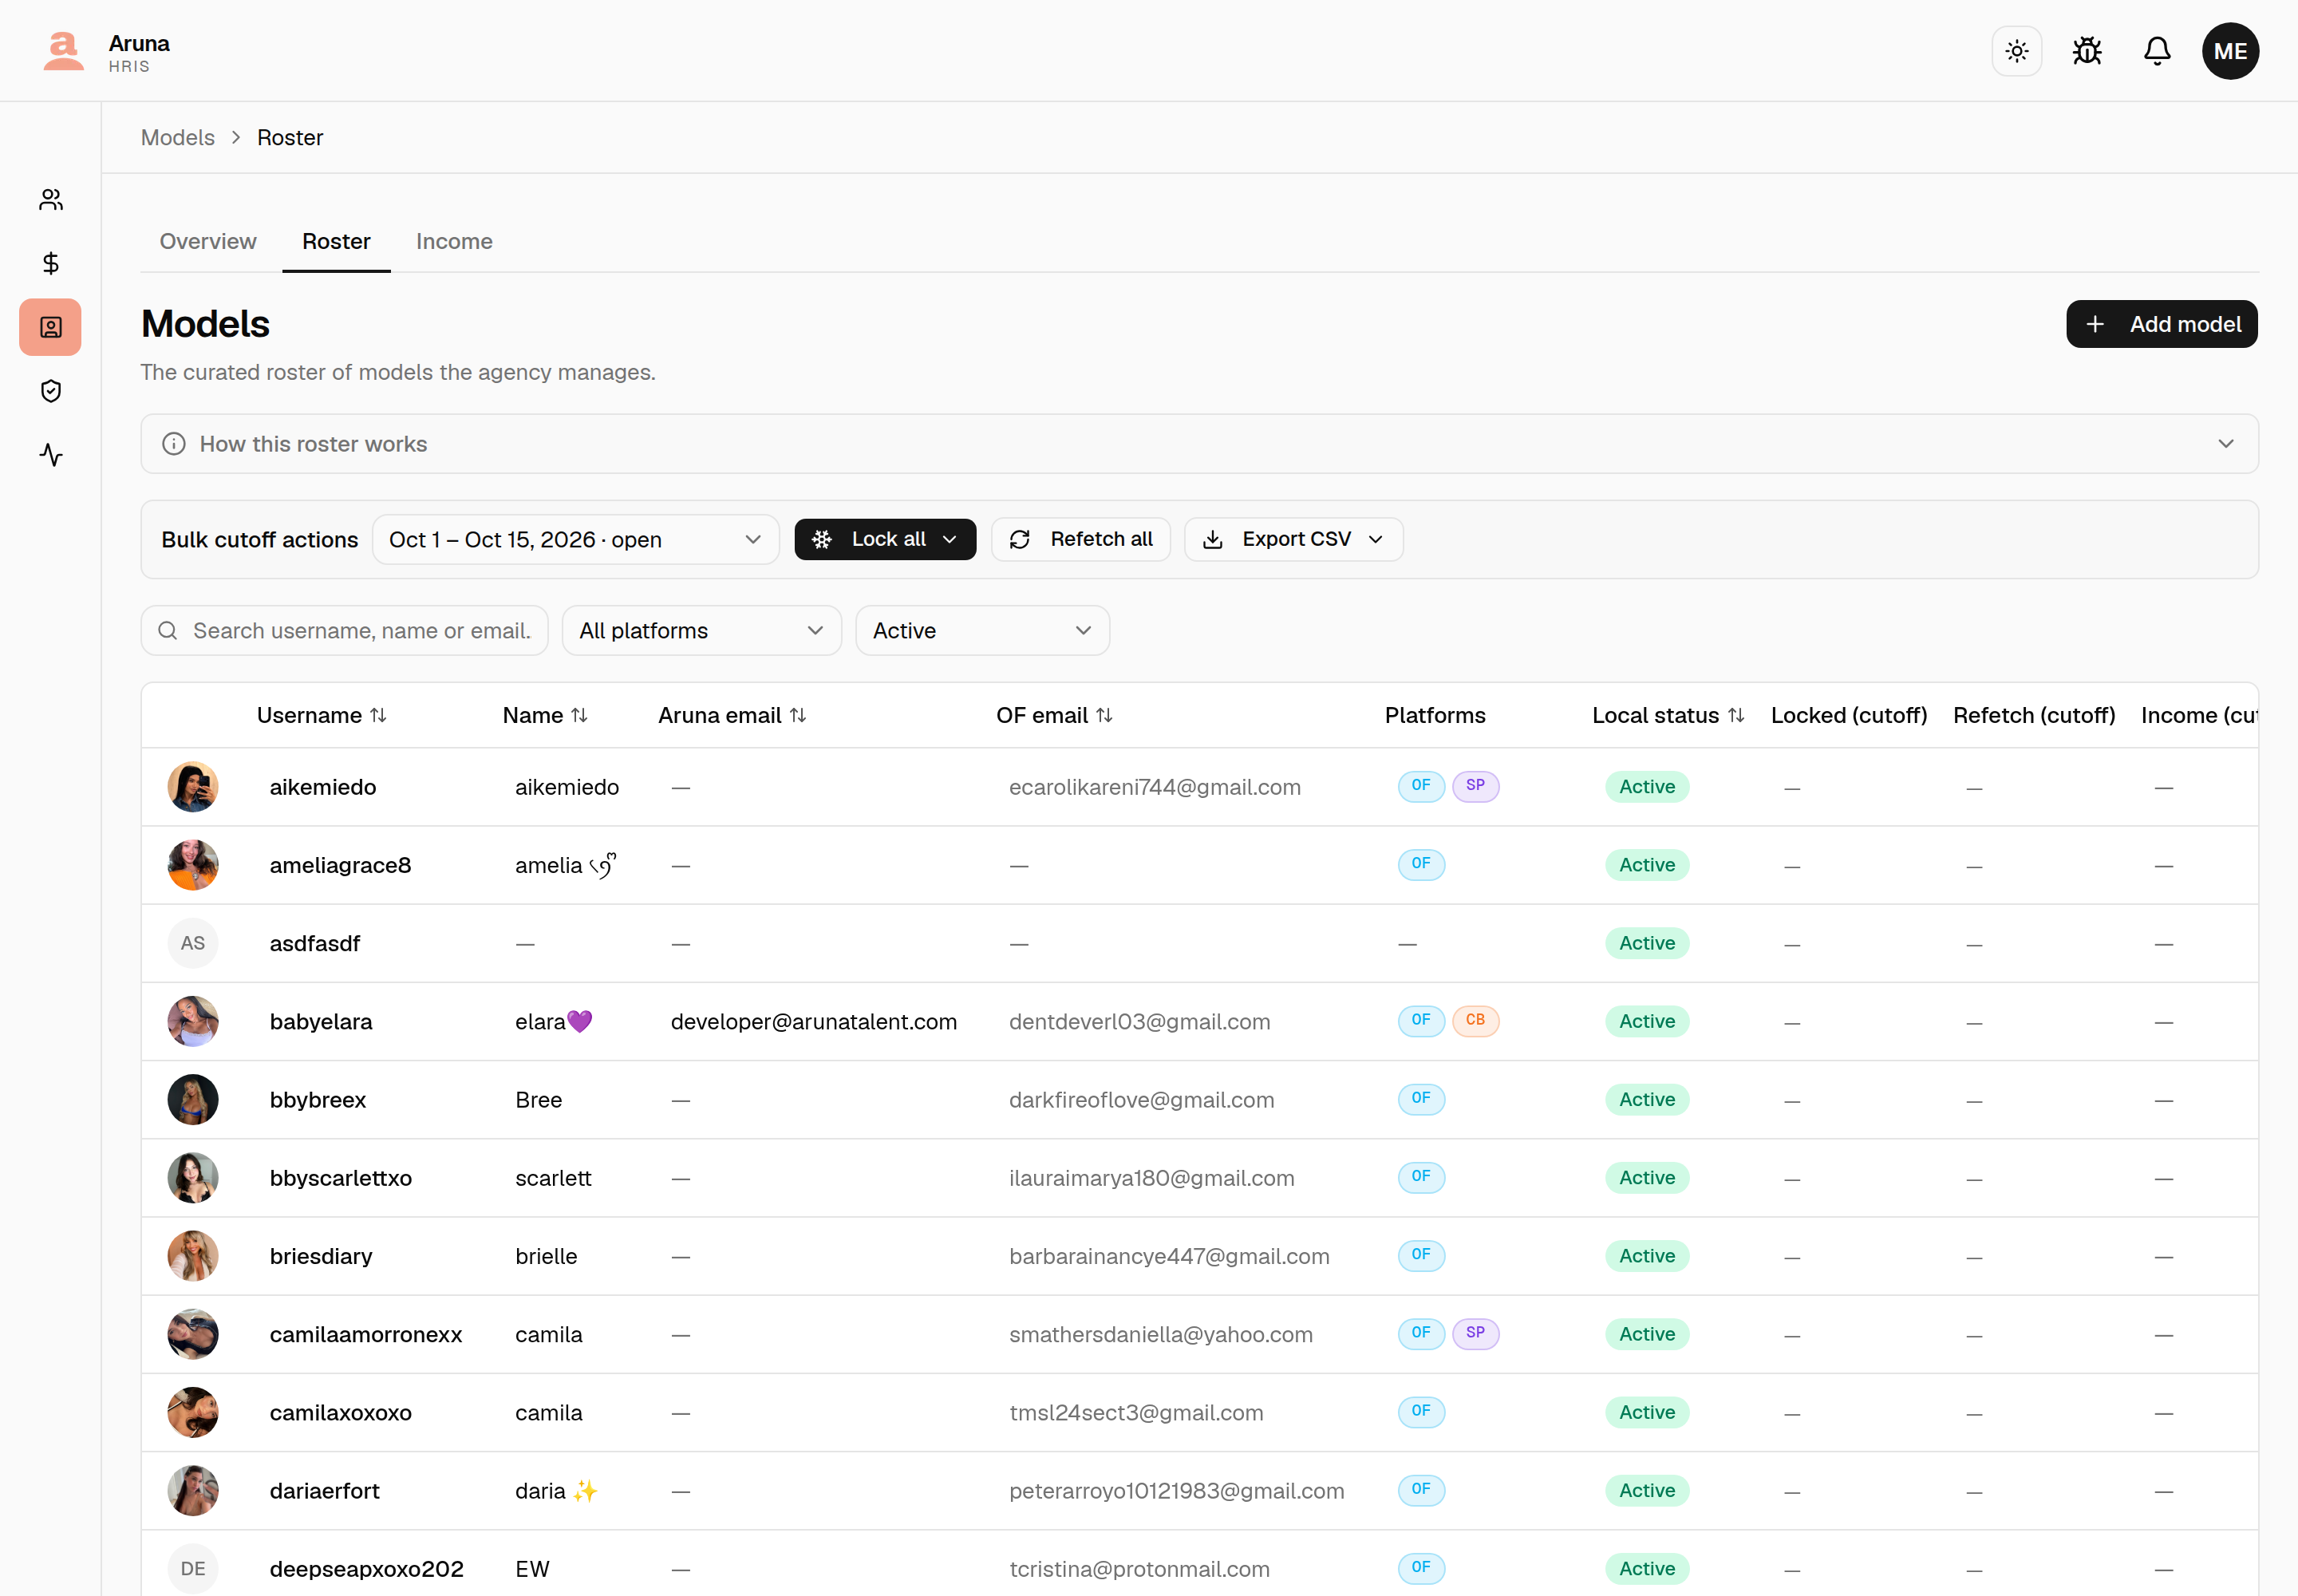The width and height of the screenshot is (2298, 1596).
Task: Click the SP badge in camilaamorronexx row
Action: coord(1475,1333)
